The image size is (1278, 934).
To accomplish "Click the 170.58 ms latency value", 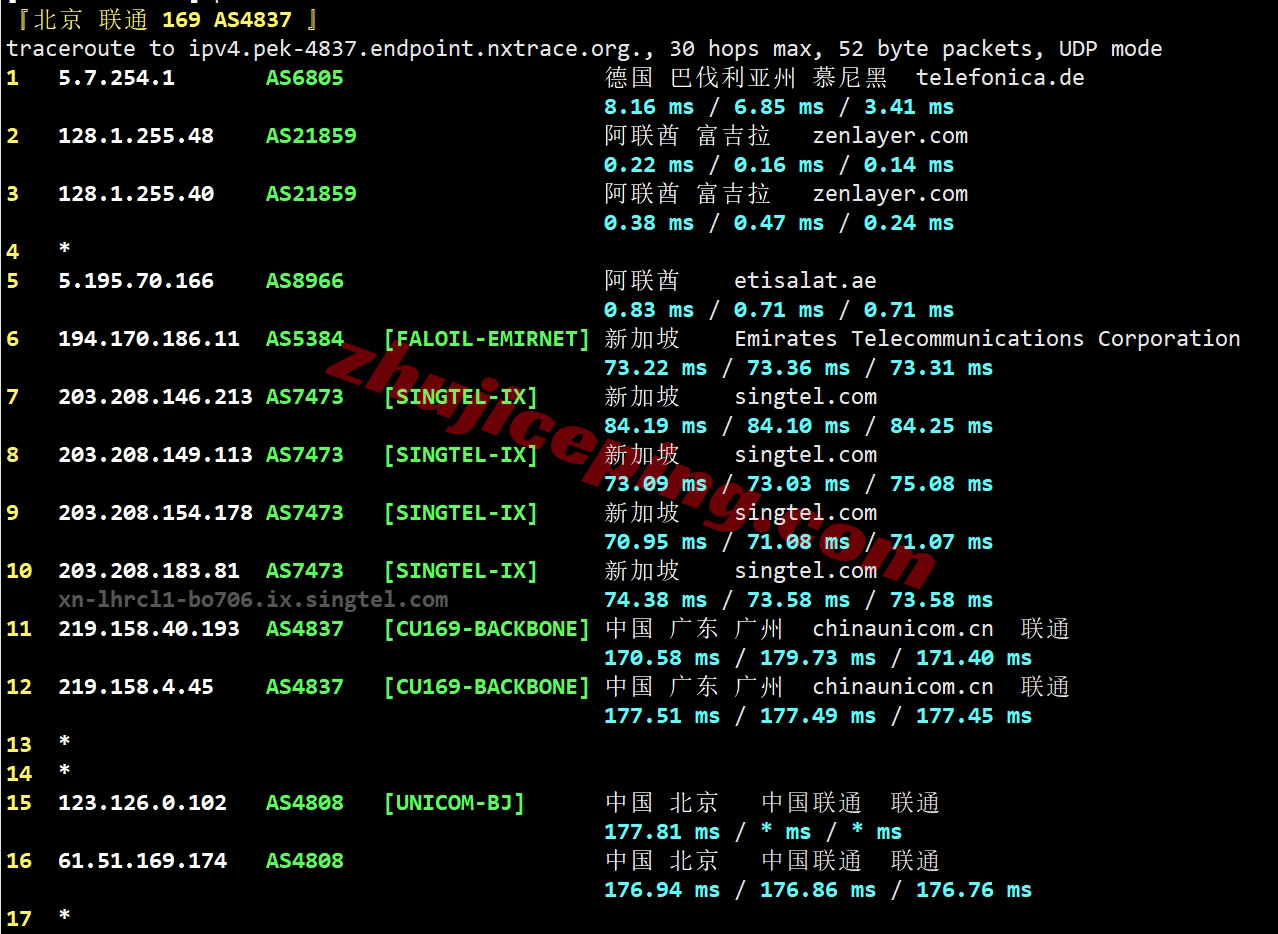I will [661, 658].
